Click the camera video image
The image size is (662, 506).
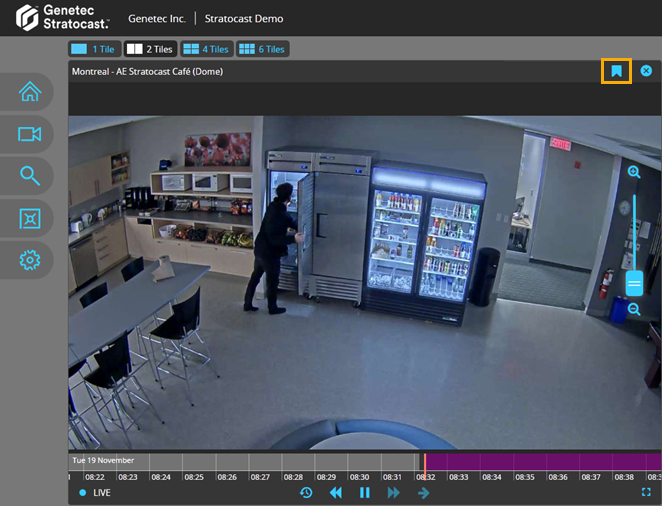365,282
